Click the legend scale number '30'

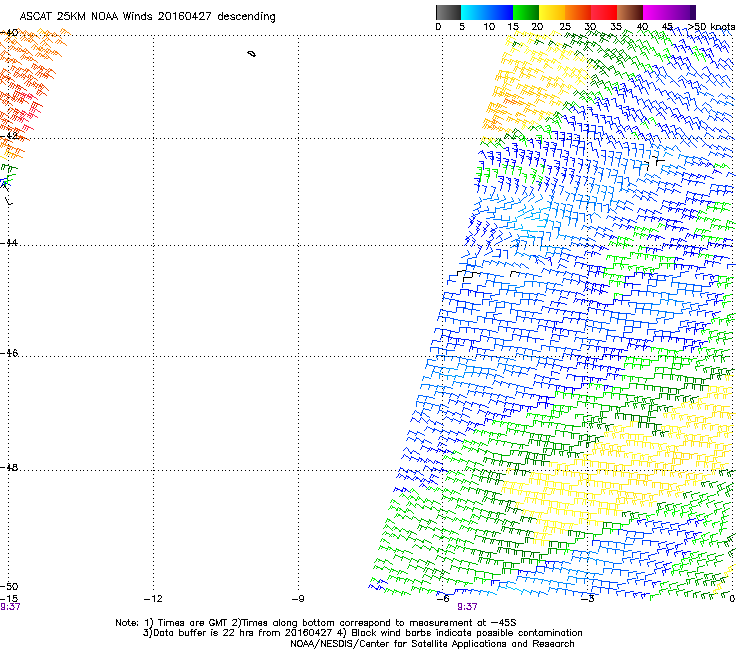pos(590,27)
